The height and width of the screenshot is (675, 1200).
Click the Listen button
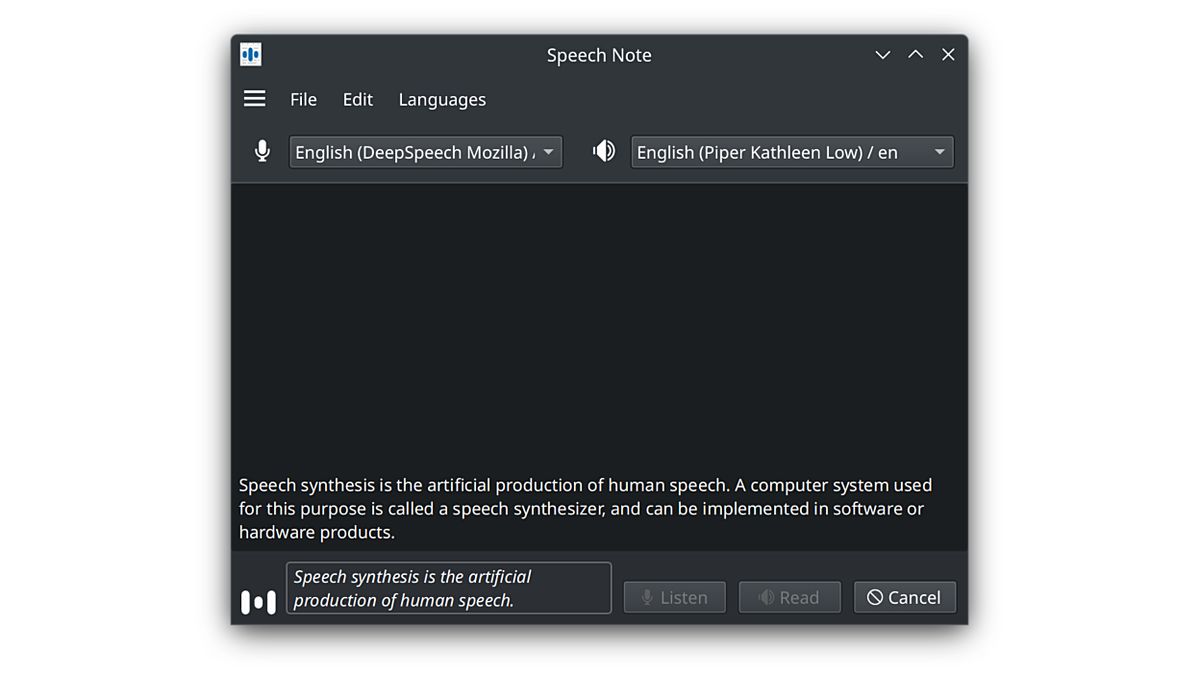tap(674, 597)
